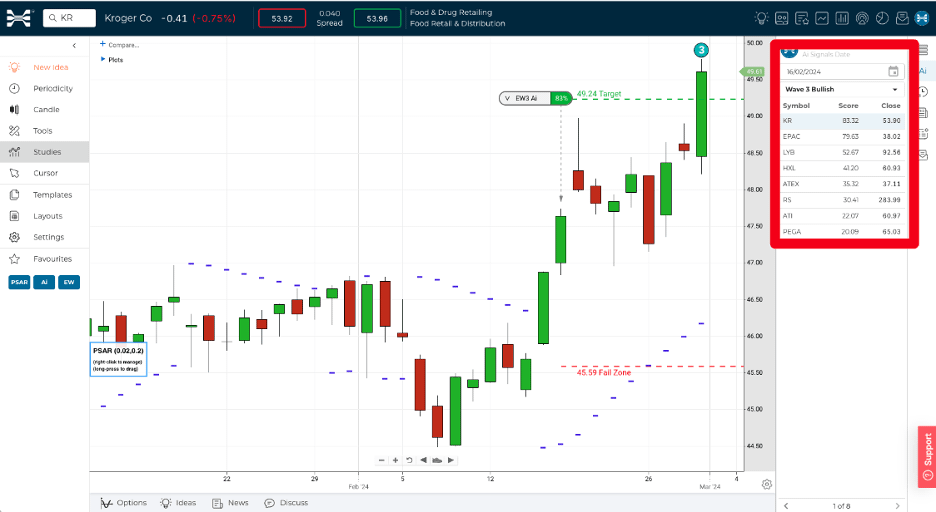The image size is (936, 512).
Task: Open the Ideas tab at bottom
Action: click(x=178, y=503)
